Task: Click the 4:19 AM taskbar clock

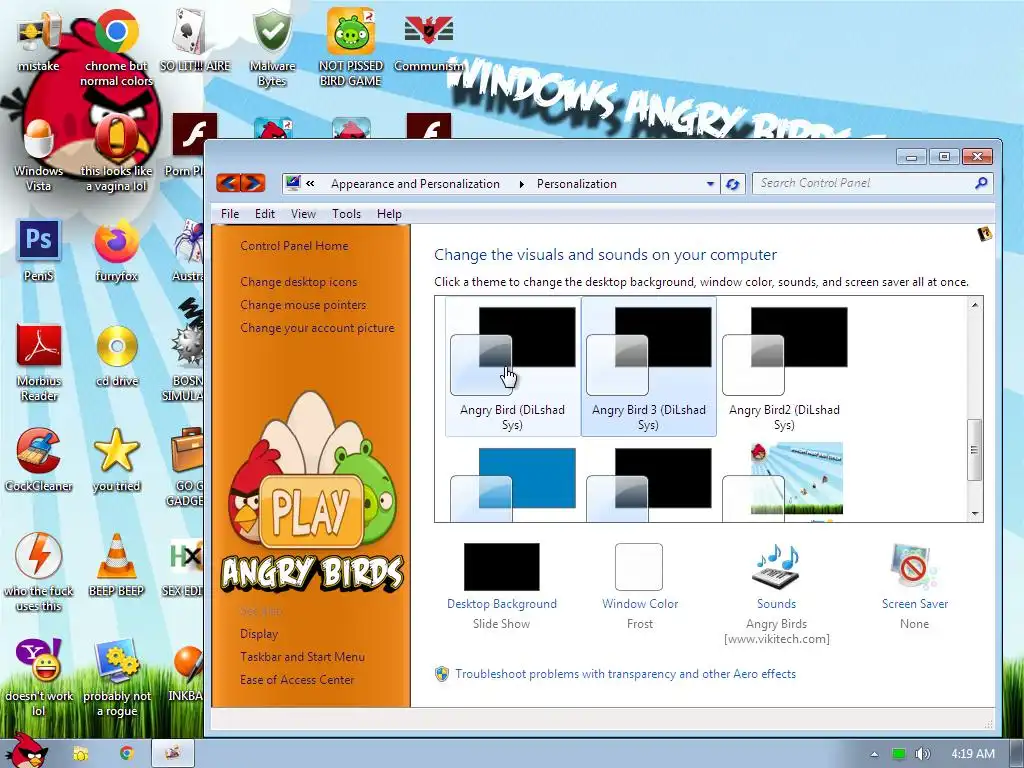Action: click(x=973, y=754)
